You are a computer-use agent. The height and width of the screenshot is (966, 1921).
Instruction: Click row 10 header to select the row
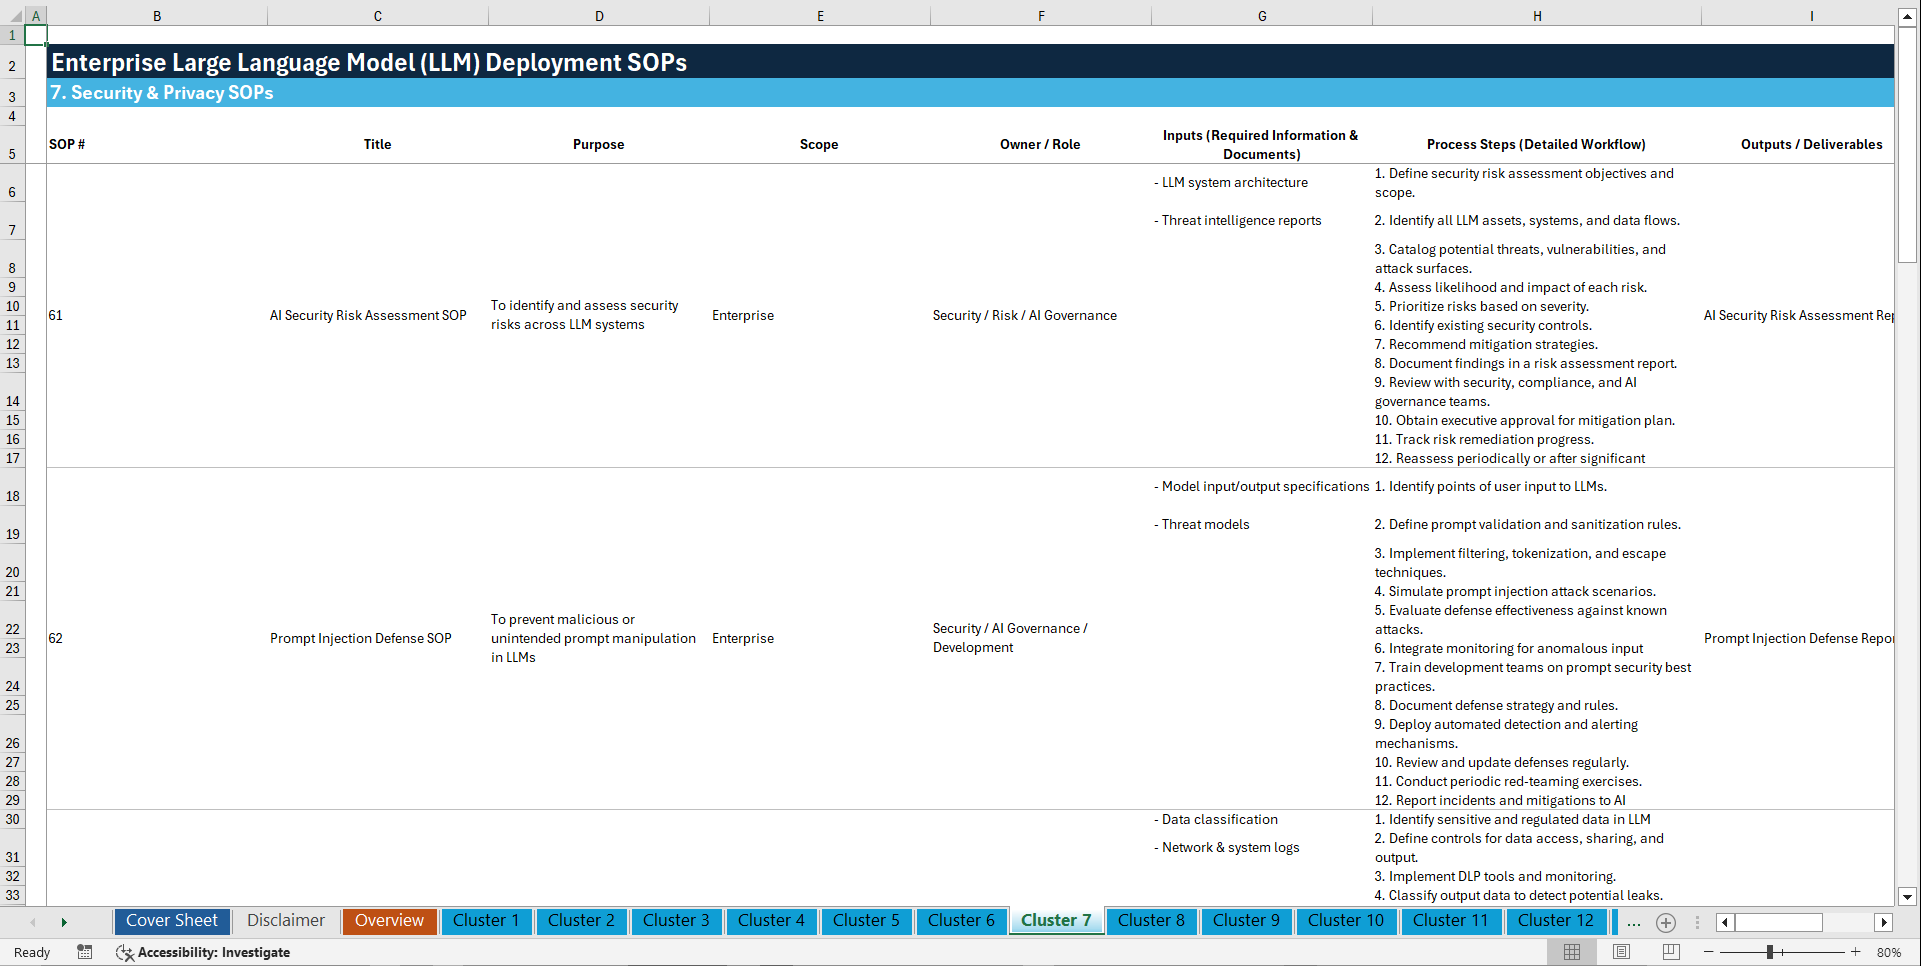[x=13, y=306]
